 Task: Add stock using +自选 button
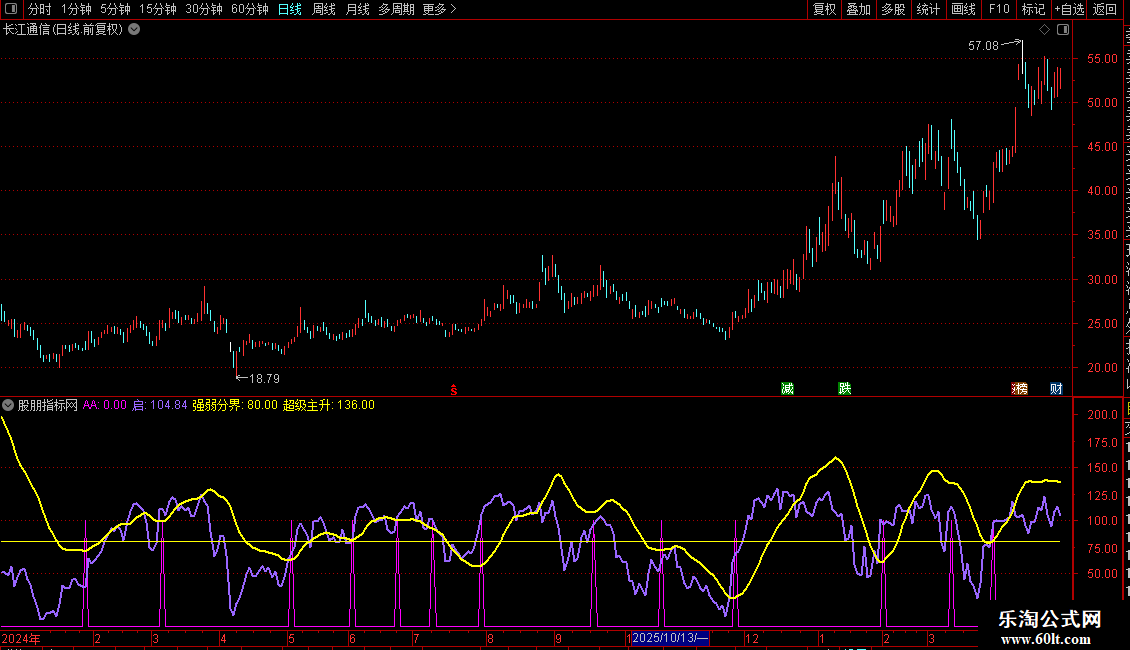click(1069, 9)
